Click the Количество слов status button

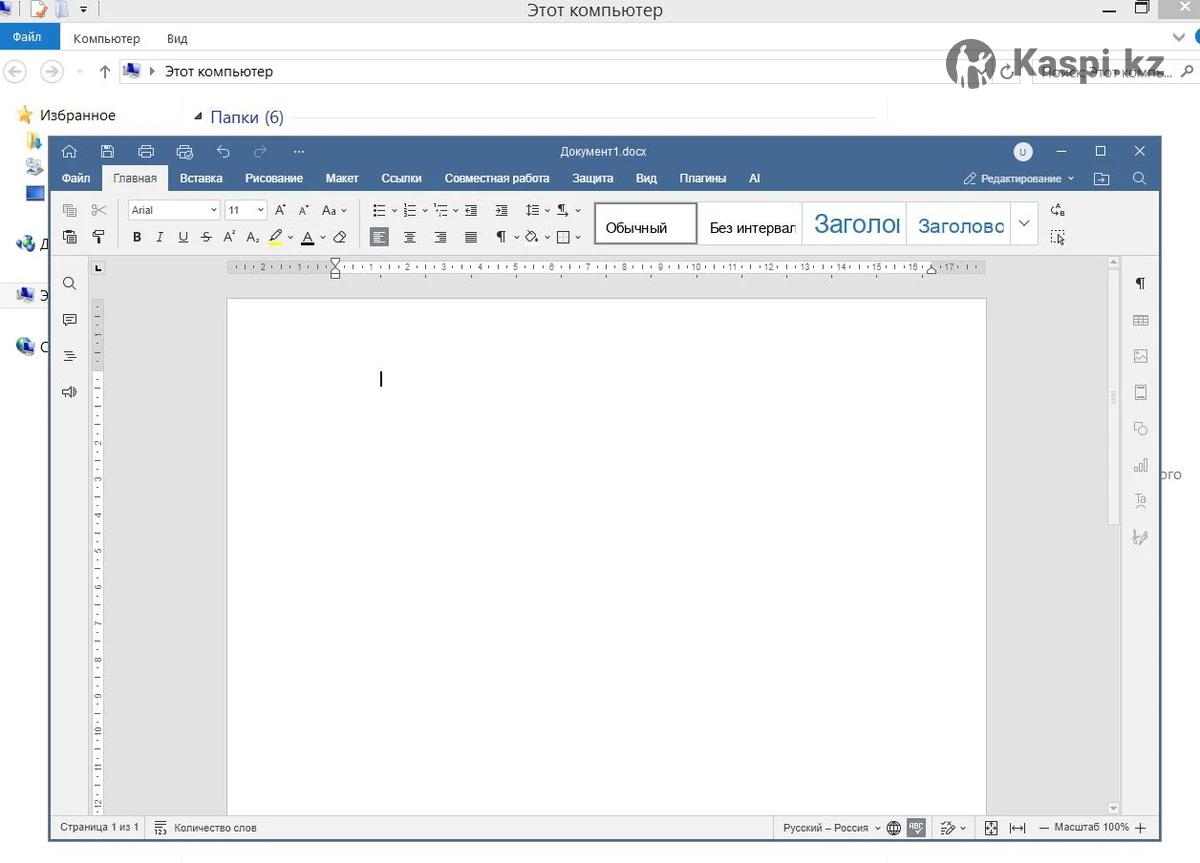pyautogui.click(x=206, y=828)
